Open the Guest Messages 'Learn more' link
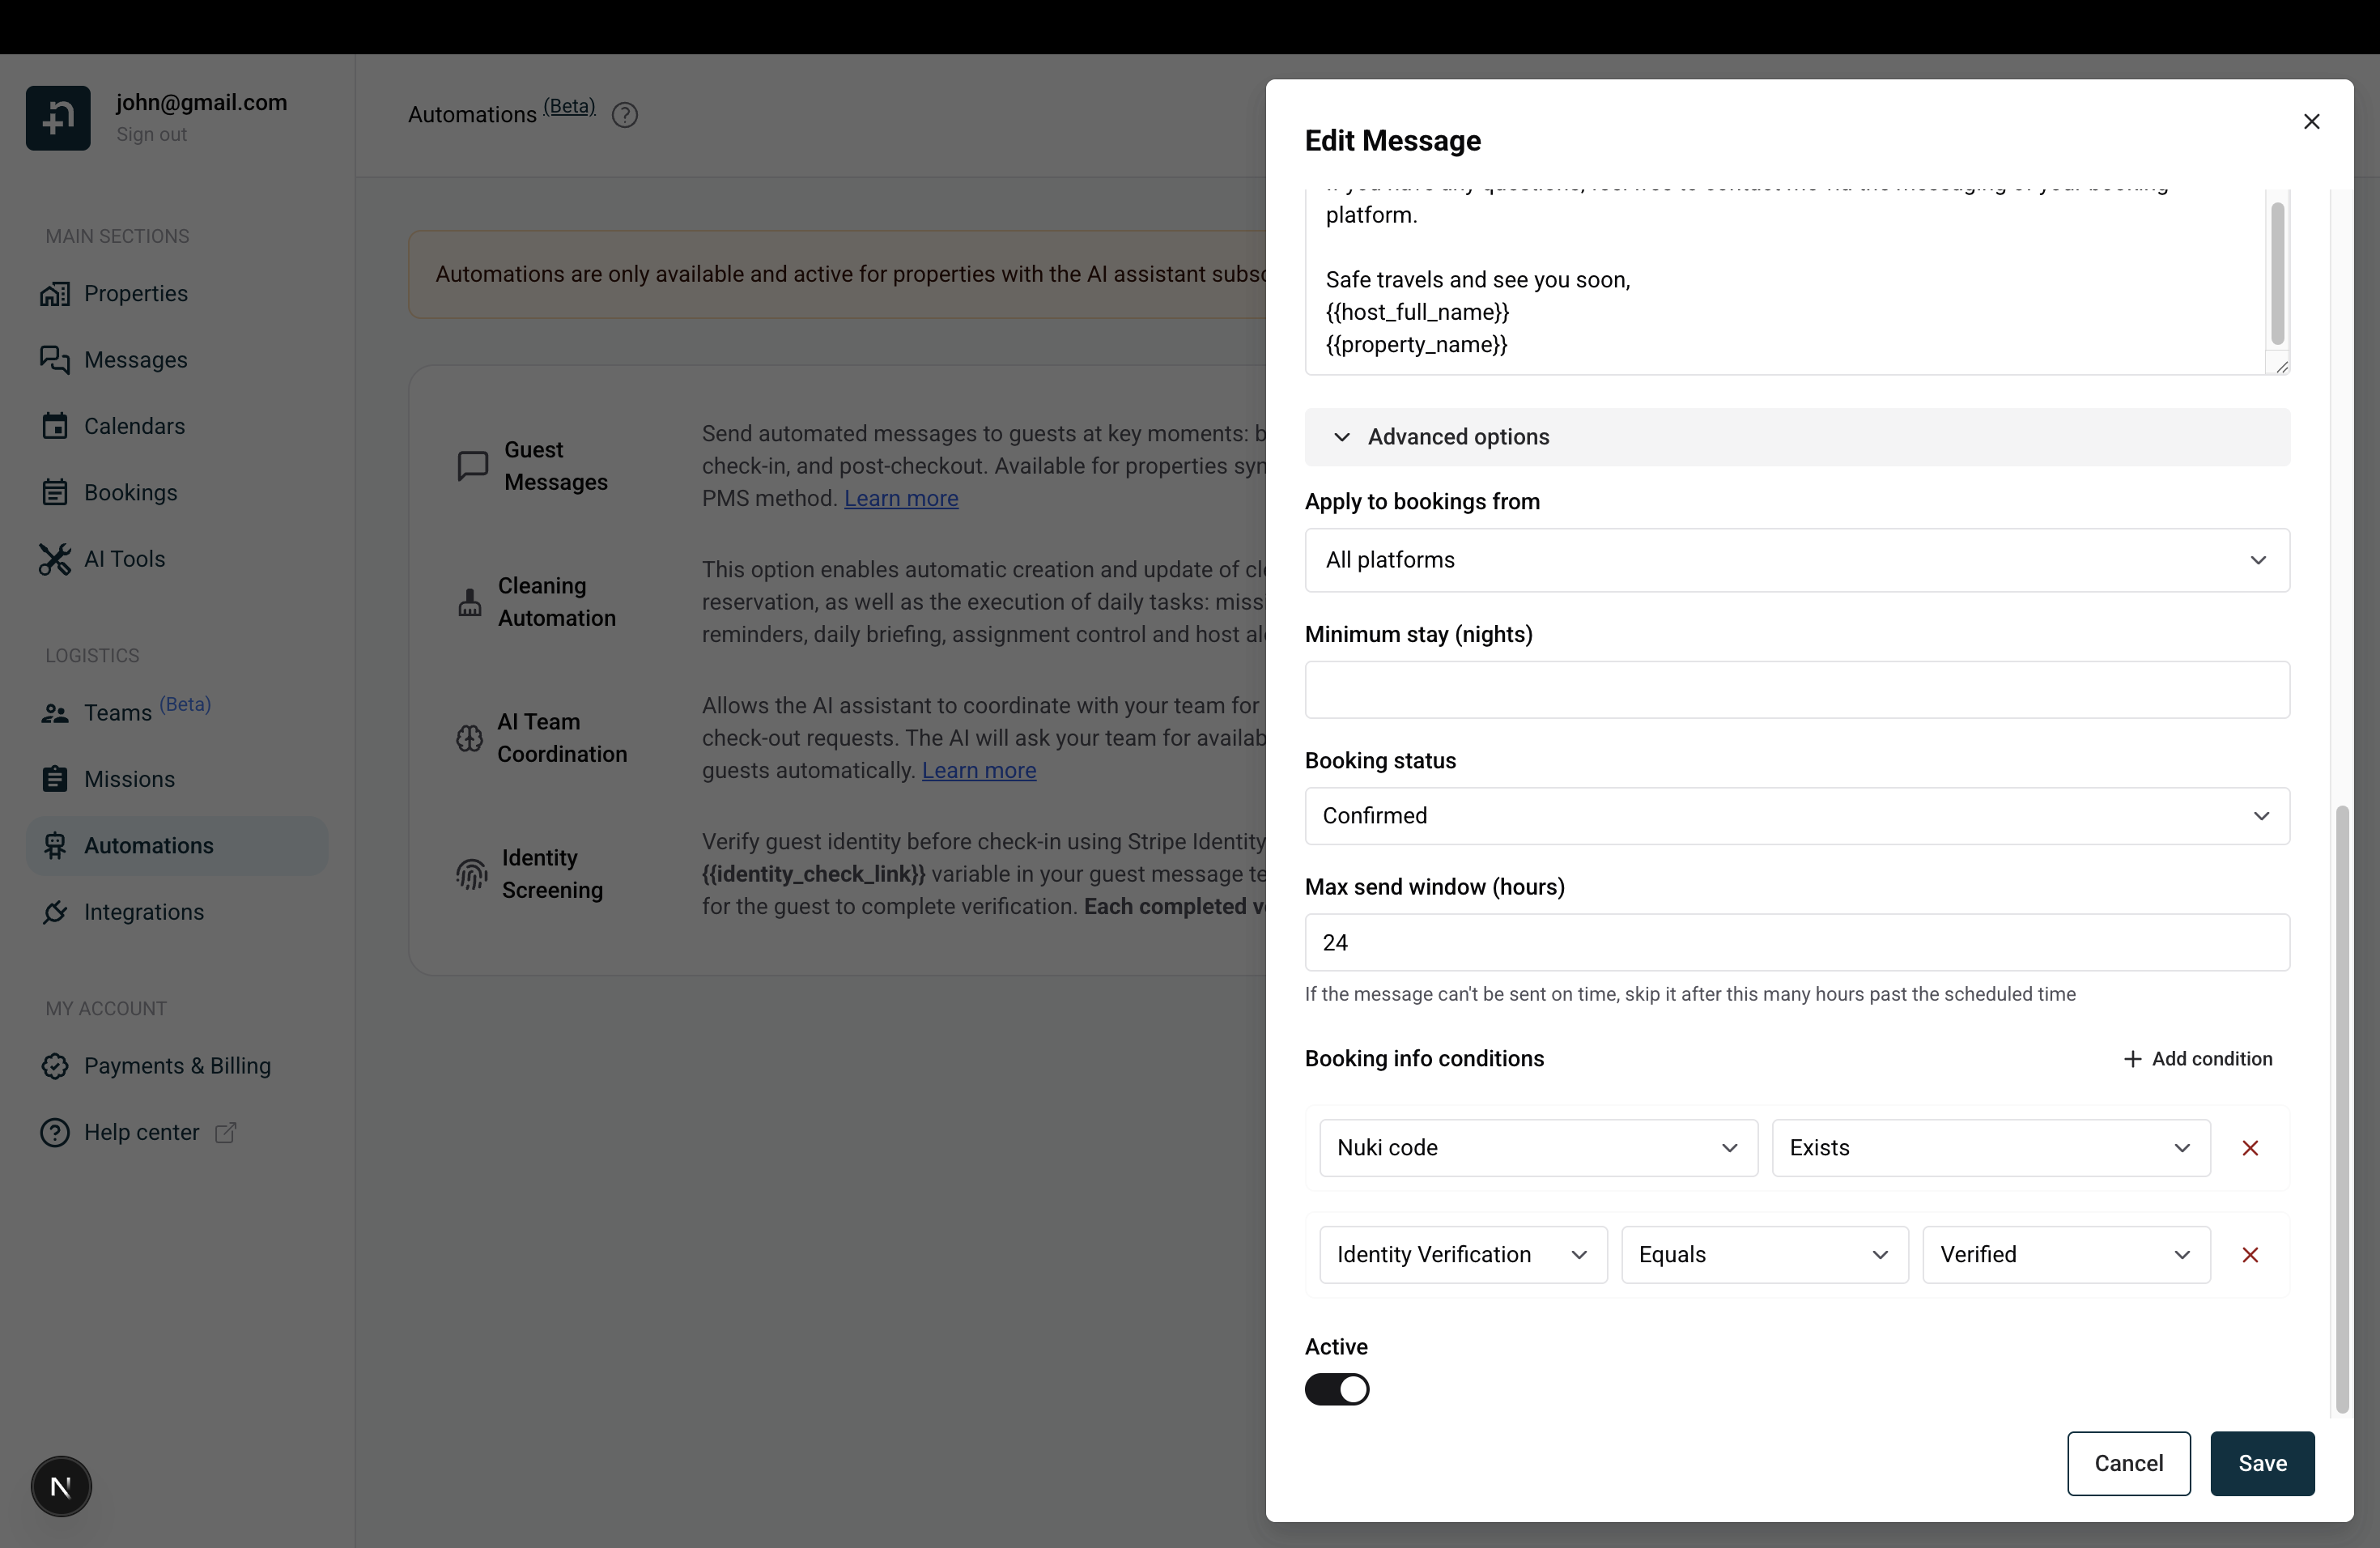The height and width of the screenshot is (1548, 2380). click(x=900, y=498)
